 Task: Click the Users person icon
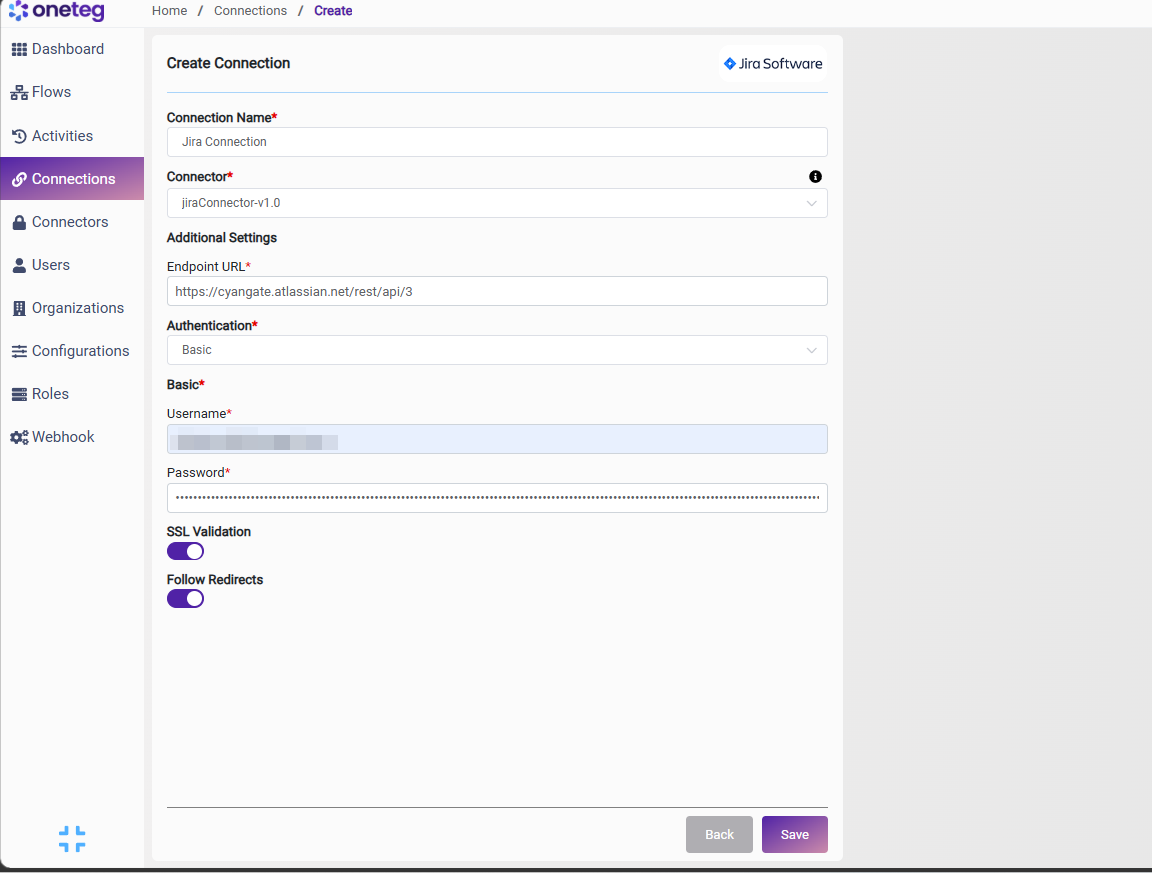[19, 265]
